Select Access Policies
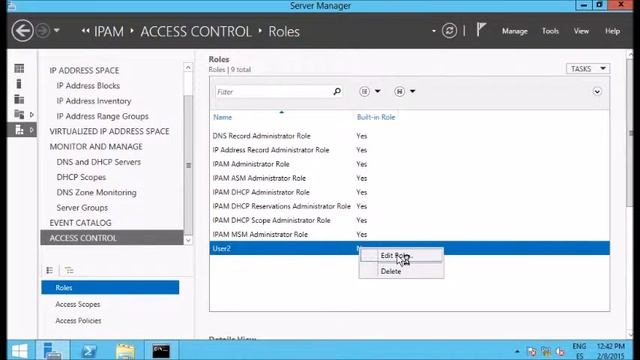 (x=78, y=320)
